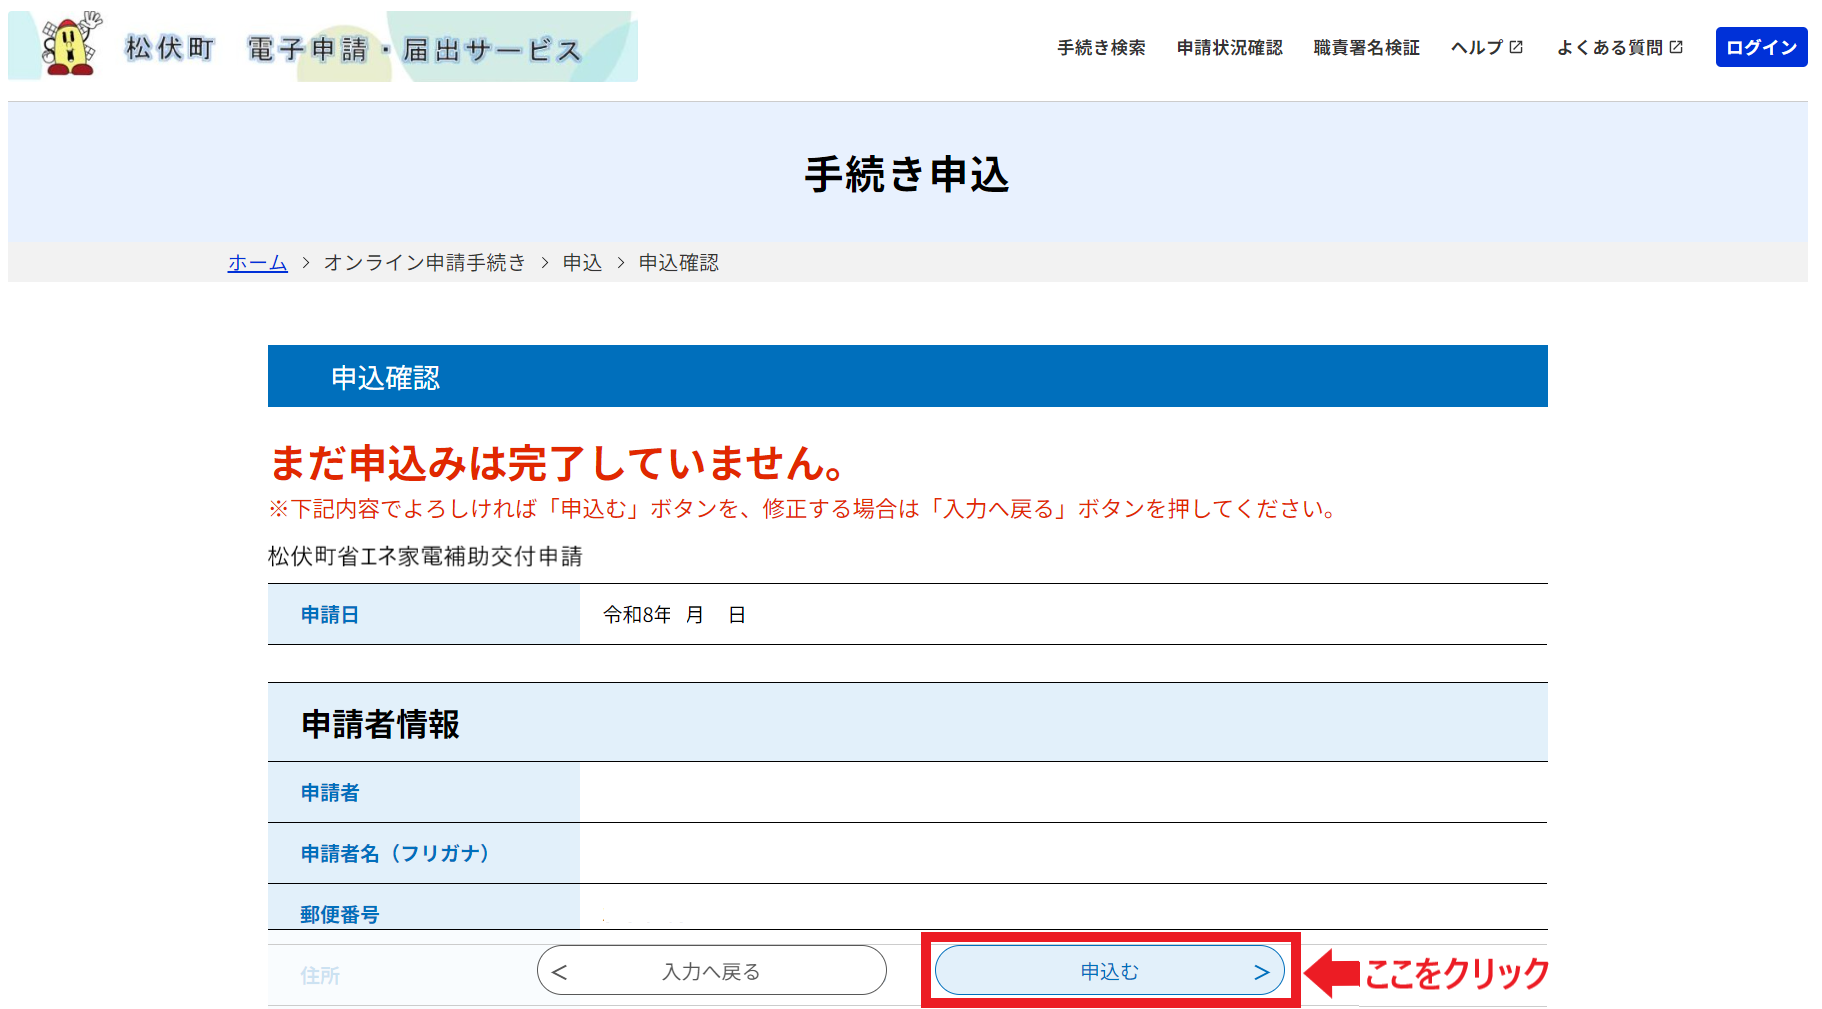Click the よくある質問 link text
The height and width of the screenshot is (1009, 1822).
[x=1609, y=47]
